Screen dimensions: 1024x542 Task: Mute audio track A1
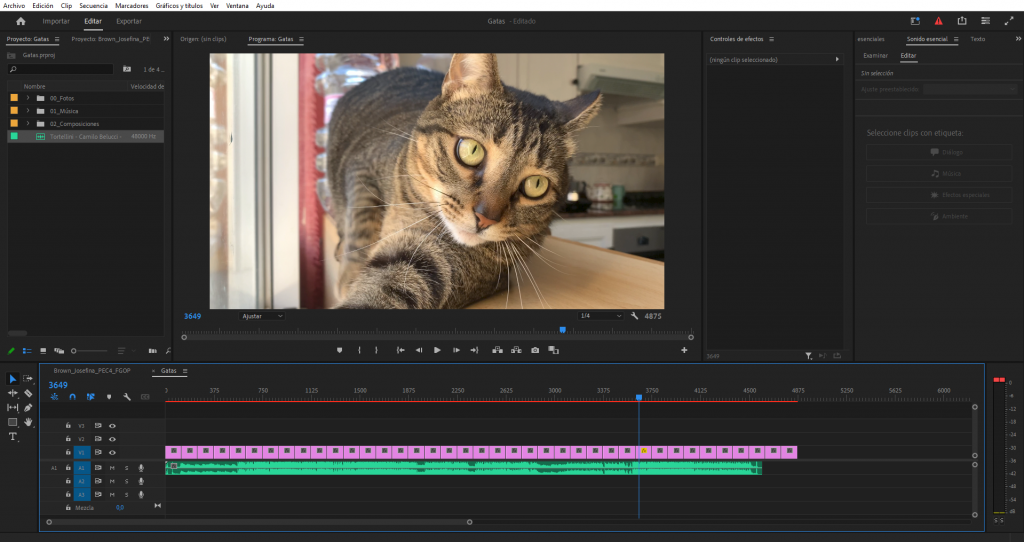tap(113, 468)
